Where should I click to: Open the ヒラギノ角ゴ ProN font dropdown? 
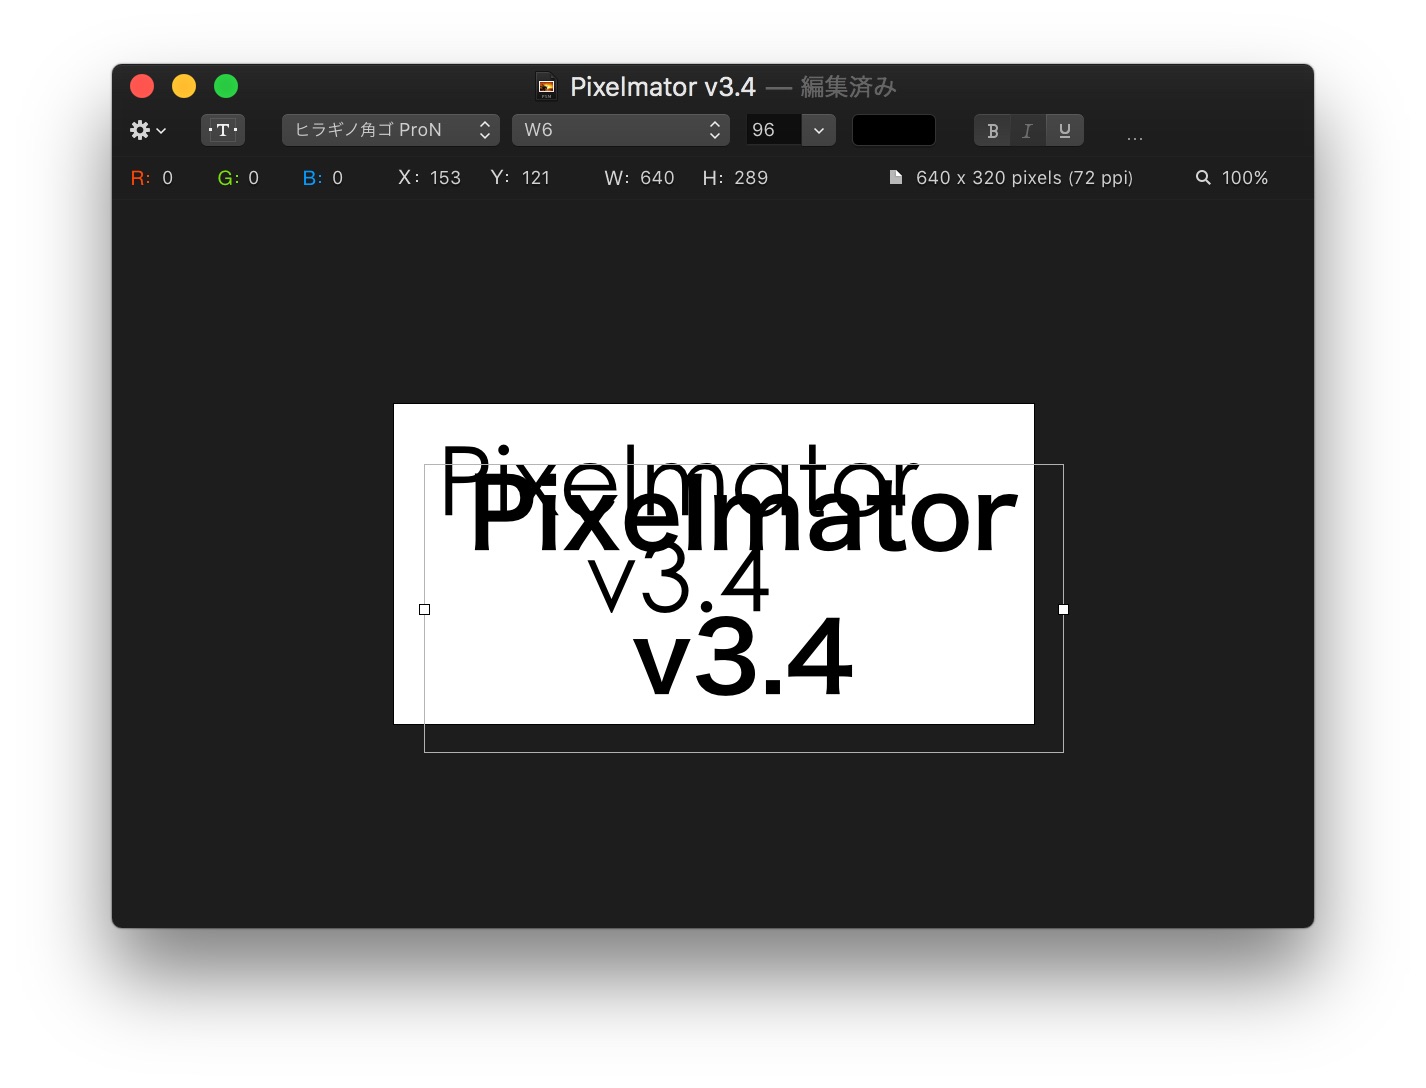pos(390,130)
